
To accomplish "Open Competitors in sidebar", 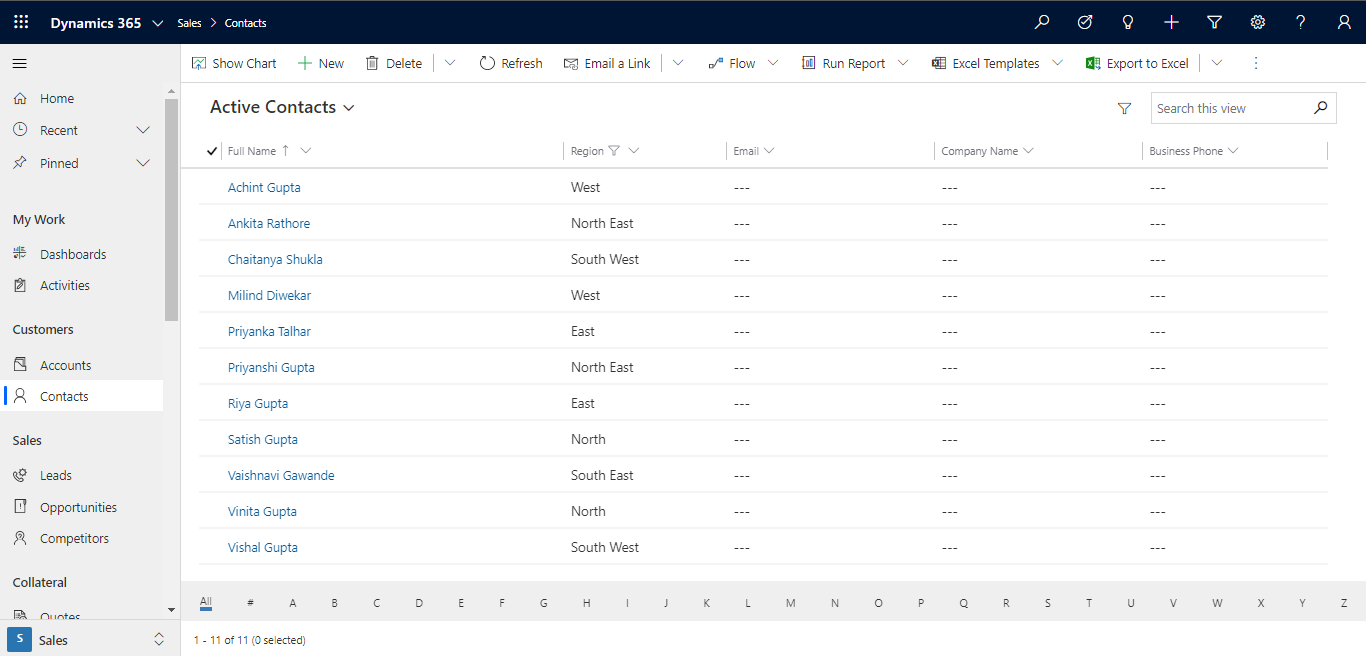I will (74, 538).
